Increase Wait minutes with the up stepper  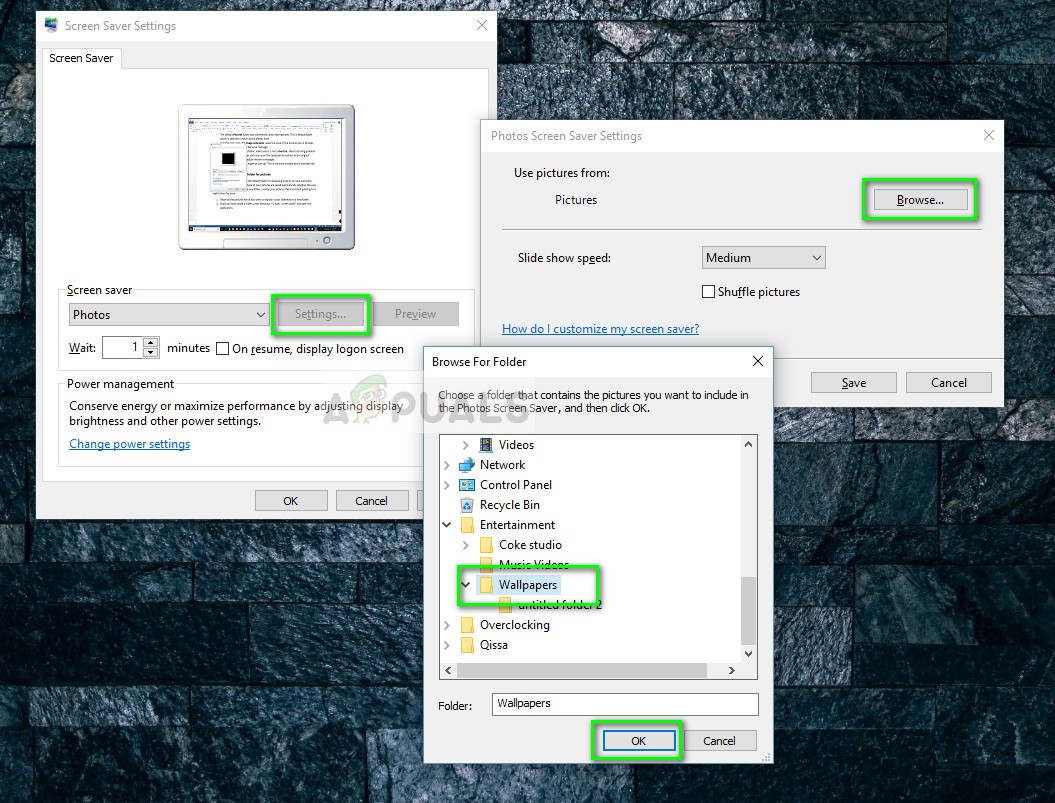click(x=153, y=343)
